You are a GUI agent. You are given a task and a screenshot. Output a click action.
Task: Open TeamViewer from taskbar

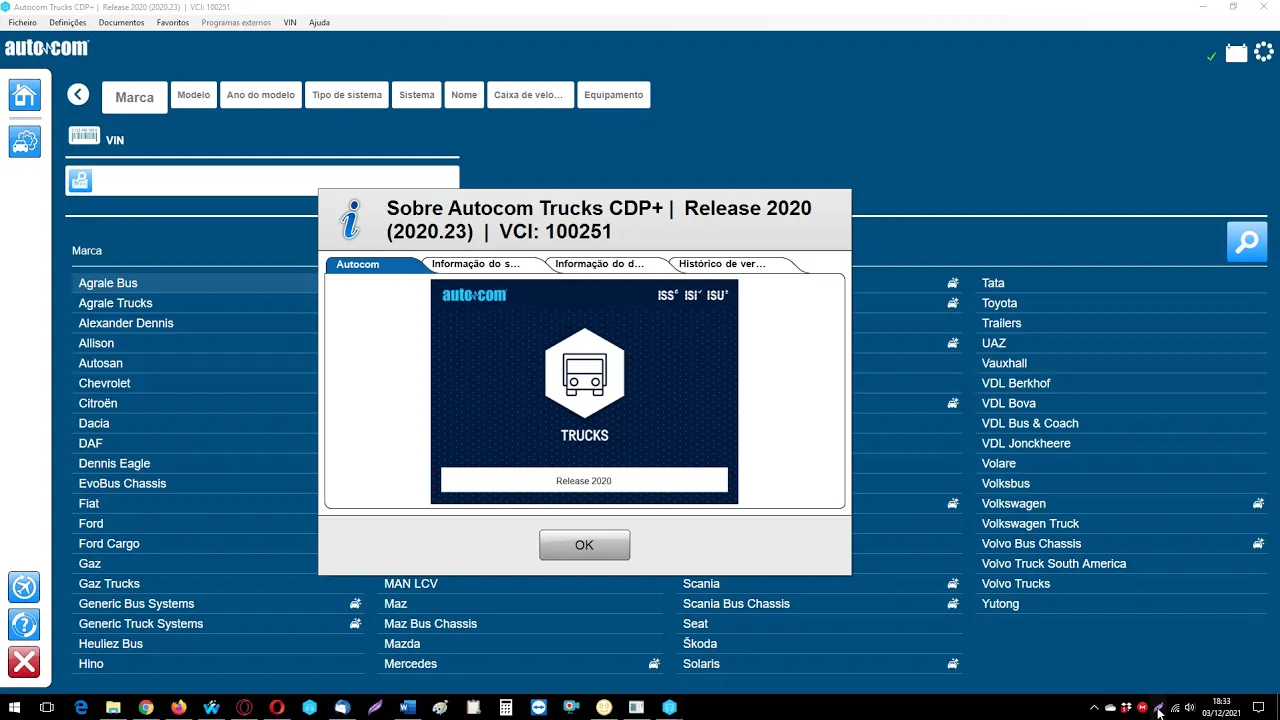coord(539,707)
